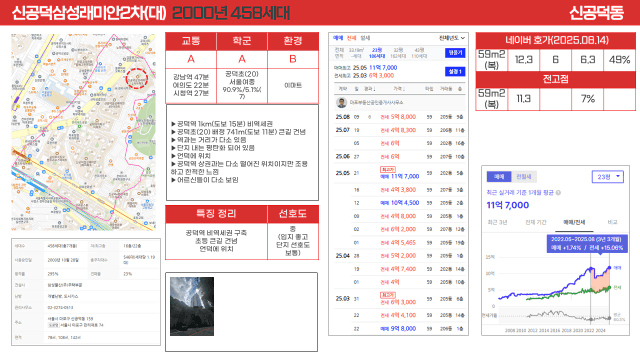Click the blue button next to the 42평 filter
Screen dimensions: 640x360
click(x=455, y=53)
